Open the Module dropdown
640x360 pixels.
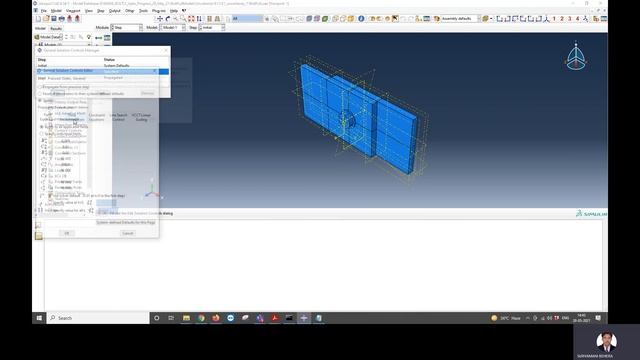pyautogui.click(x=127, y=28)
